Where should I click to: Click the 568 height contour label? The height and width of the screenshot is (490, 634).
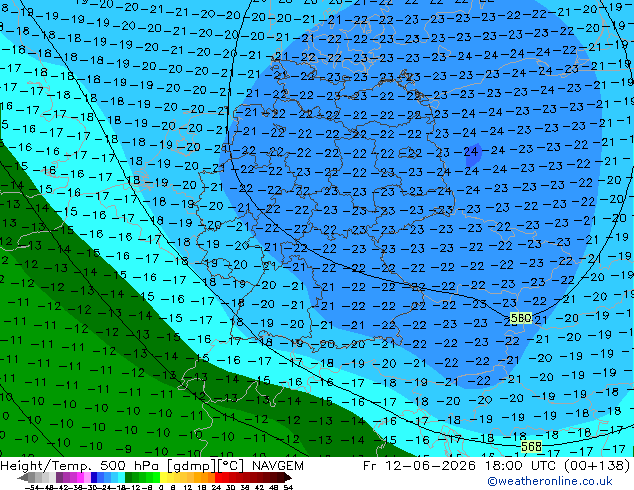531,447
